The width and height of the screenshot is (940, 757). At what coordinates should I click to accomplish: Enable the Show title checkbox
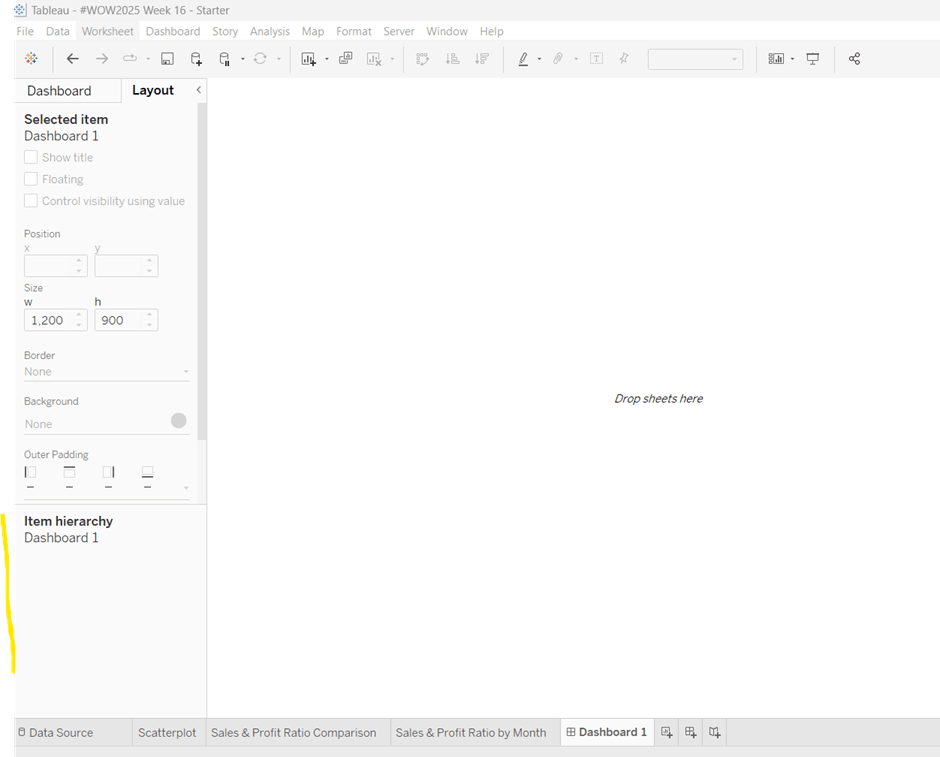tap(31, 157)
